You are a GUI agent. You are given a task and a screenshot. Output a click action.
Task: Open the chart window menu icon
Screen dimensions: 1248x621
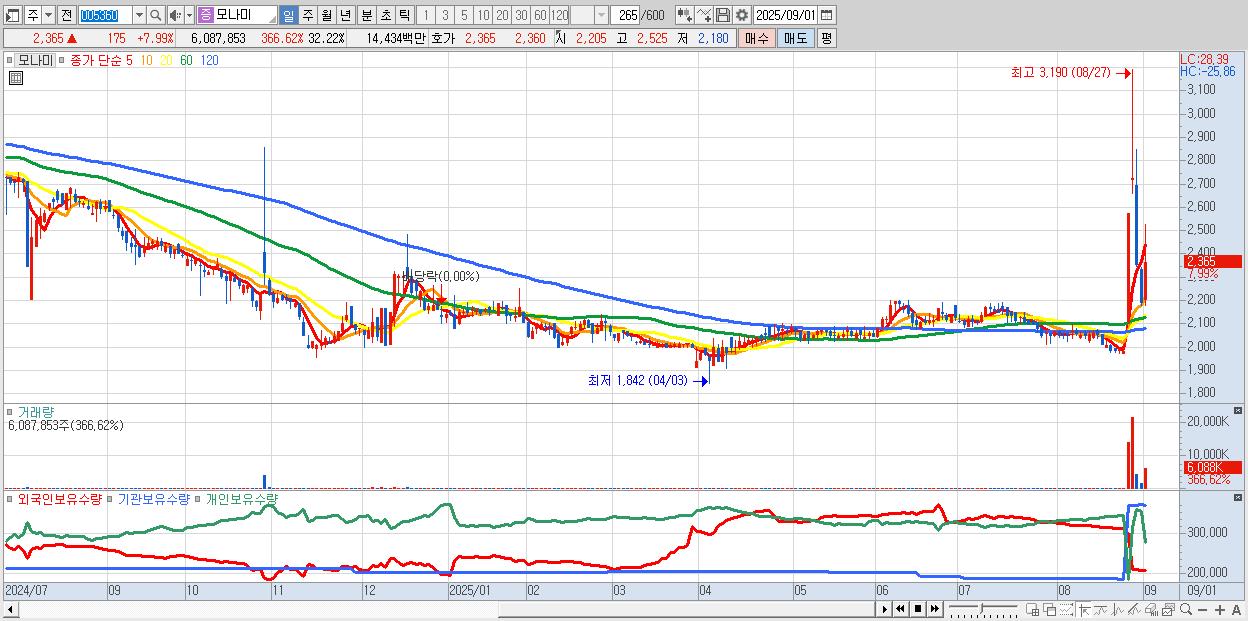[12, 15]
